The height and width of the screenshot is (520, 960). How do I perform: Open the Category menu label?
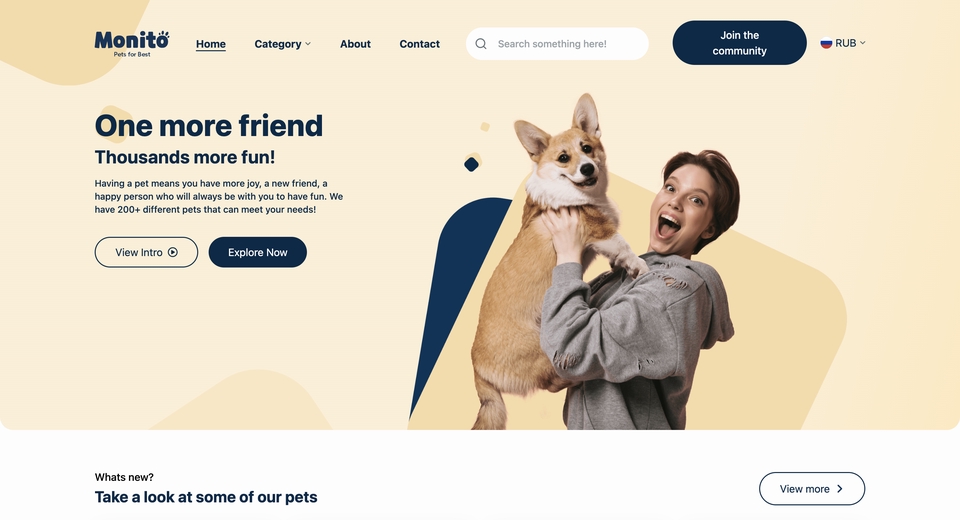[277, 44]
